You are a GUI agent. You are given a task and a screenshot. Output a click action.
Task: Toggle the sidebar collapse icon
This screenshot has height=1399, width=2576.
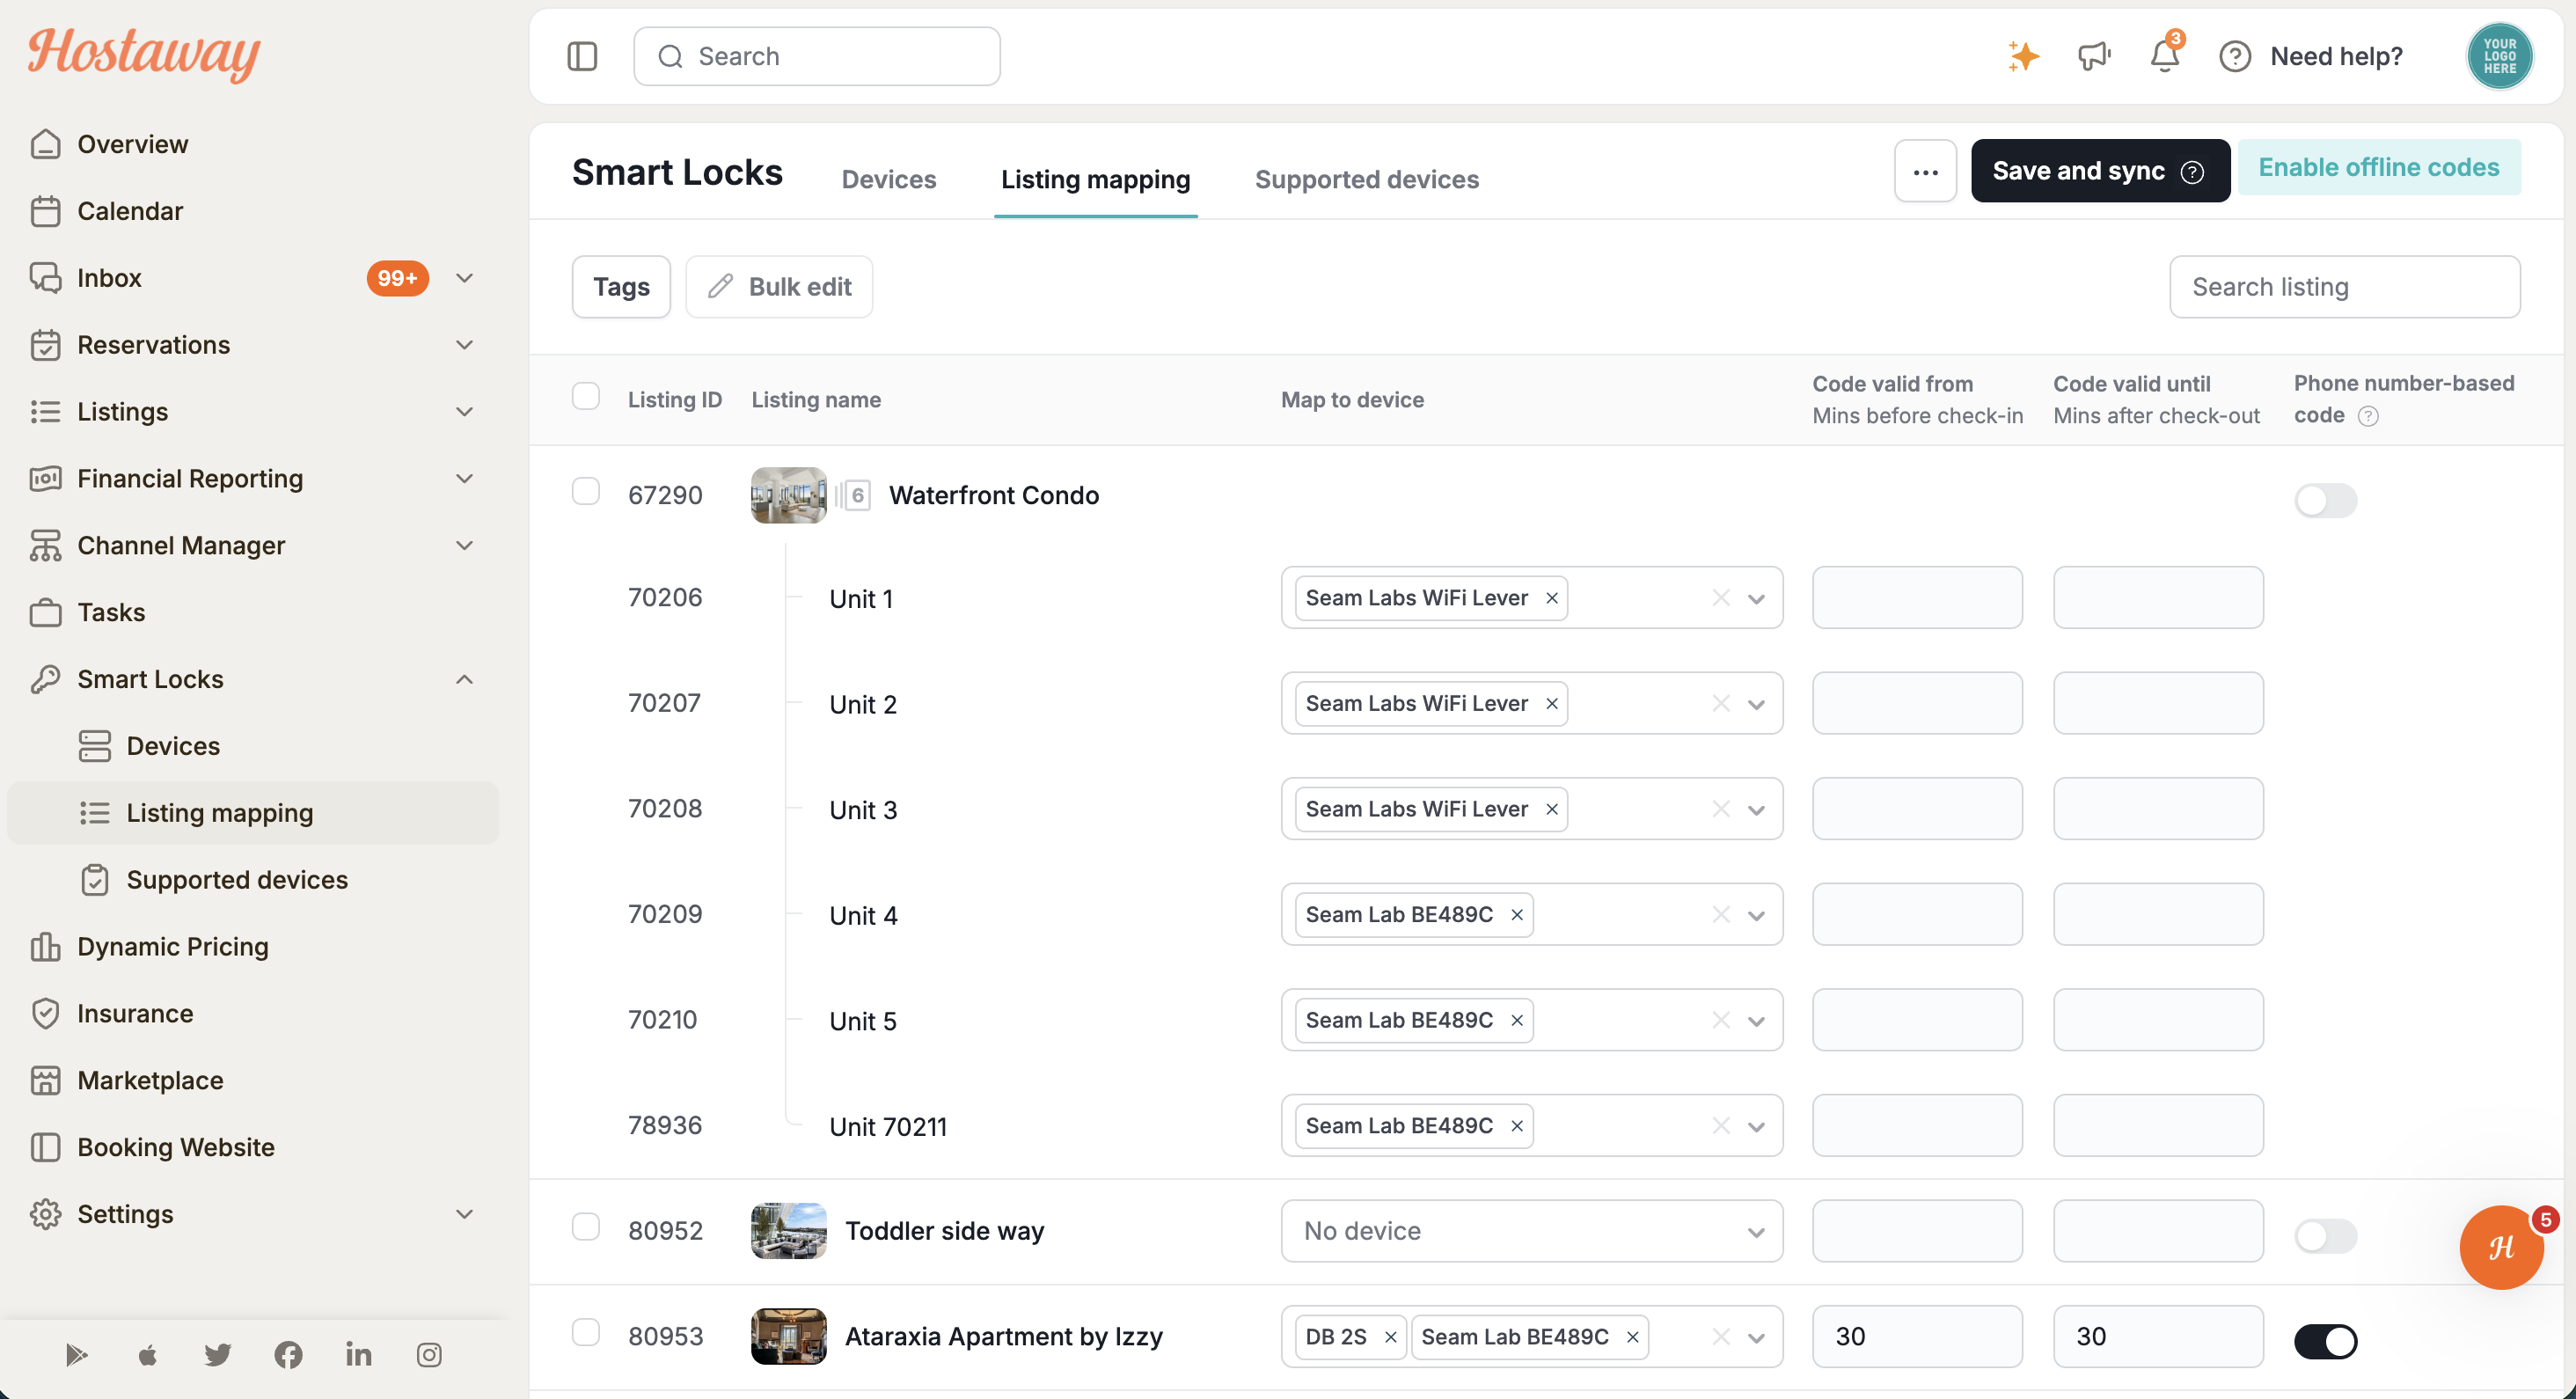pos(582,56)
